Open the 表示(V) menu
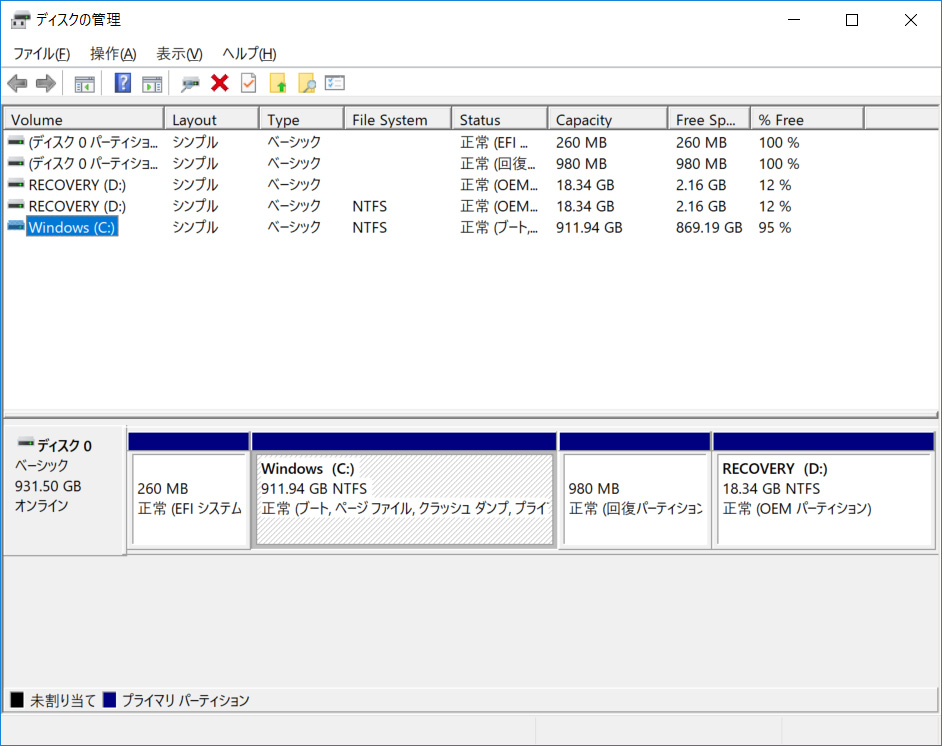 click(179, 54)
